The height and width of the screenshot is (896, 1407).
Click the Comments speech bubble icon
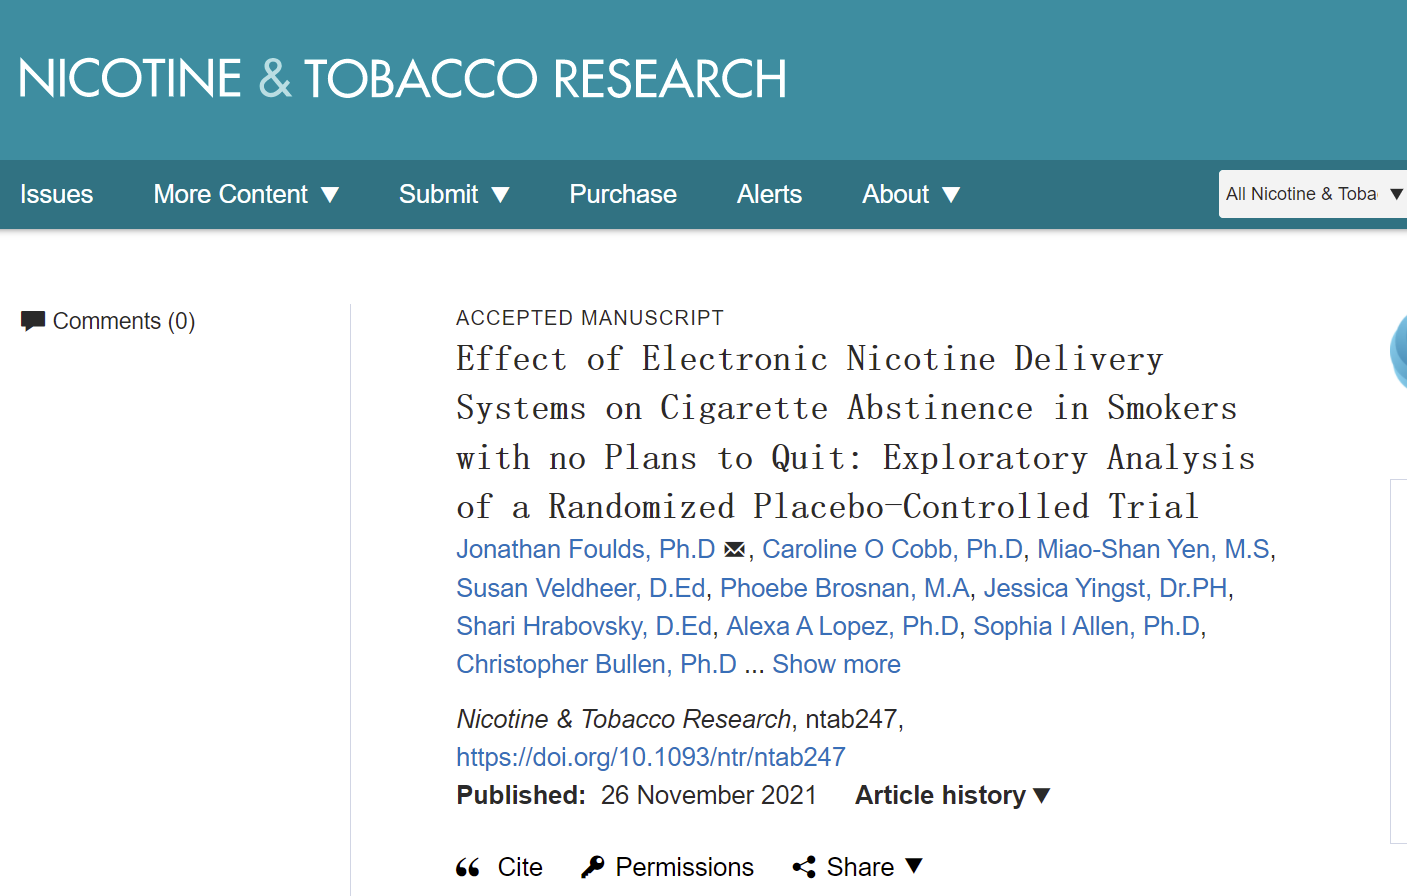point(33,321)
